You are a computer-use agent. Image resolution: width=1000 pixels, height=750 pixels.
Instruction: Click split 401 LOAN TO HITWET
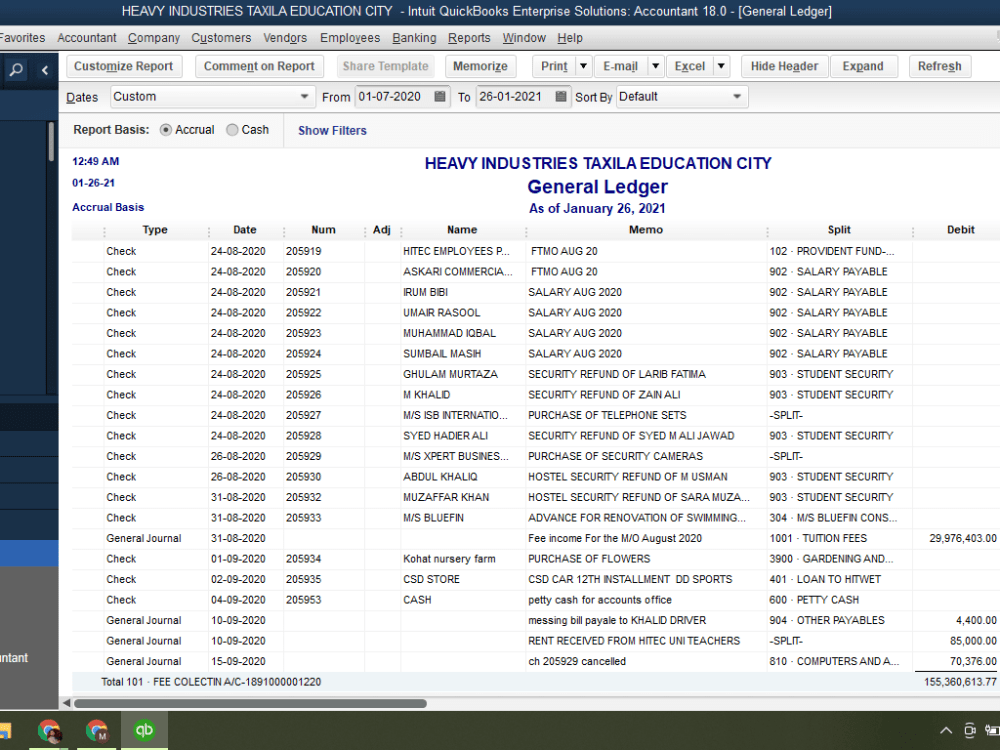(825, 579)
